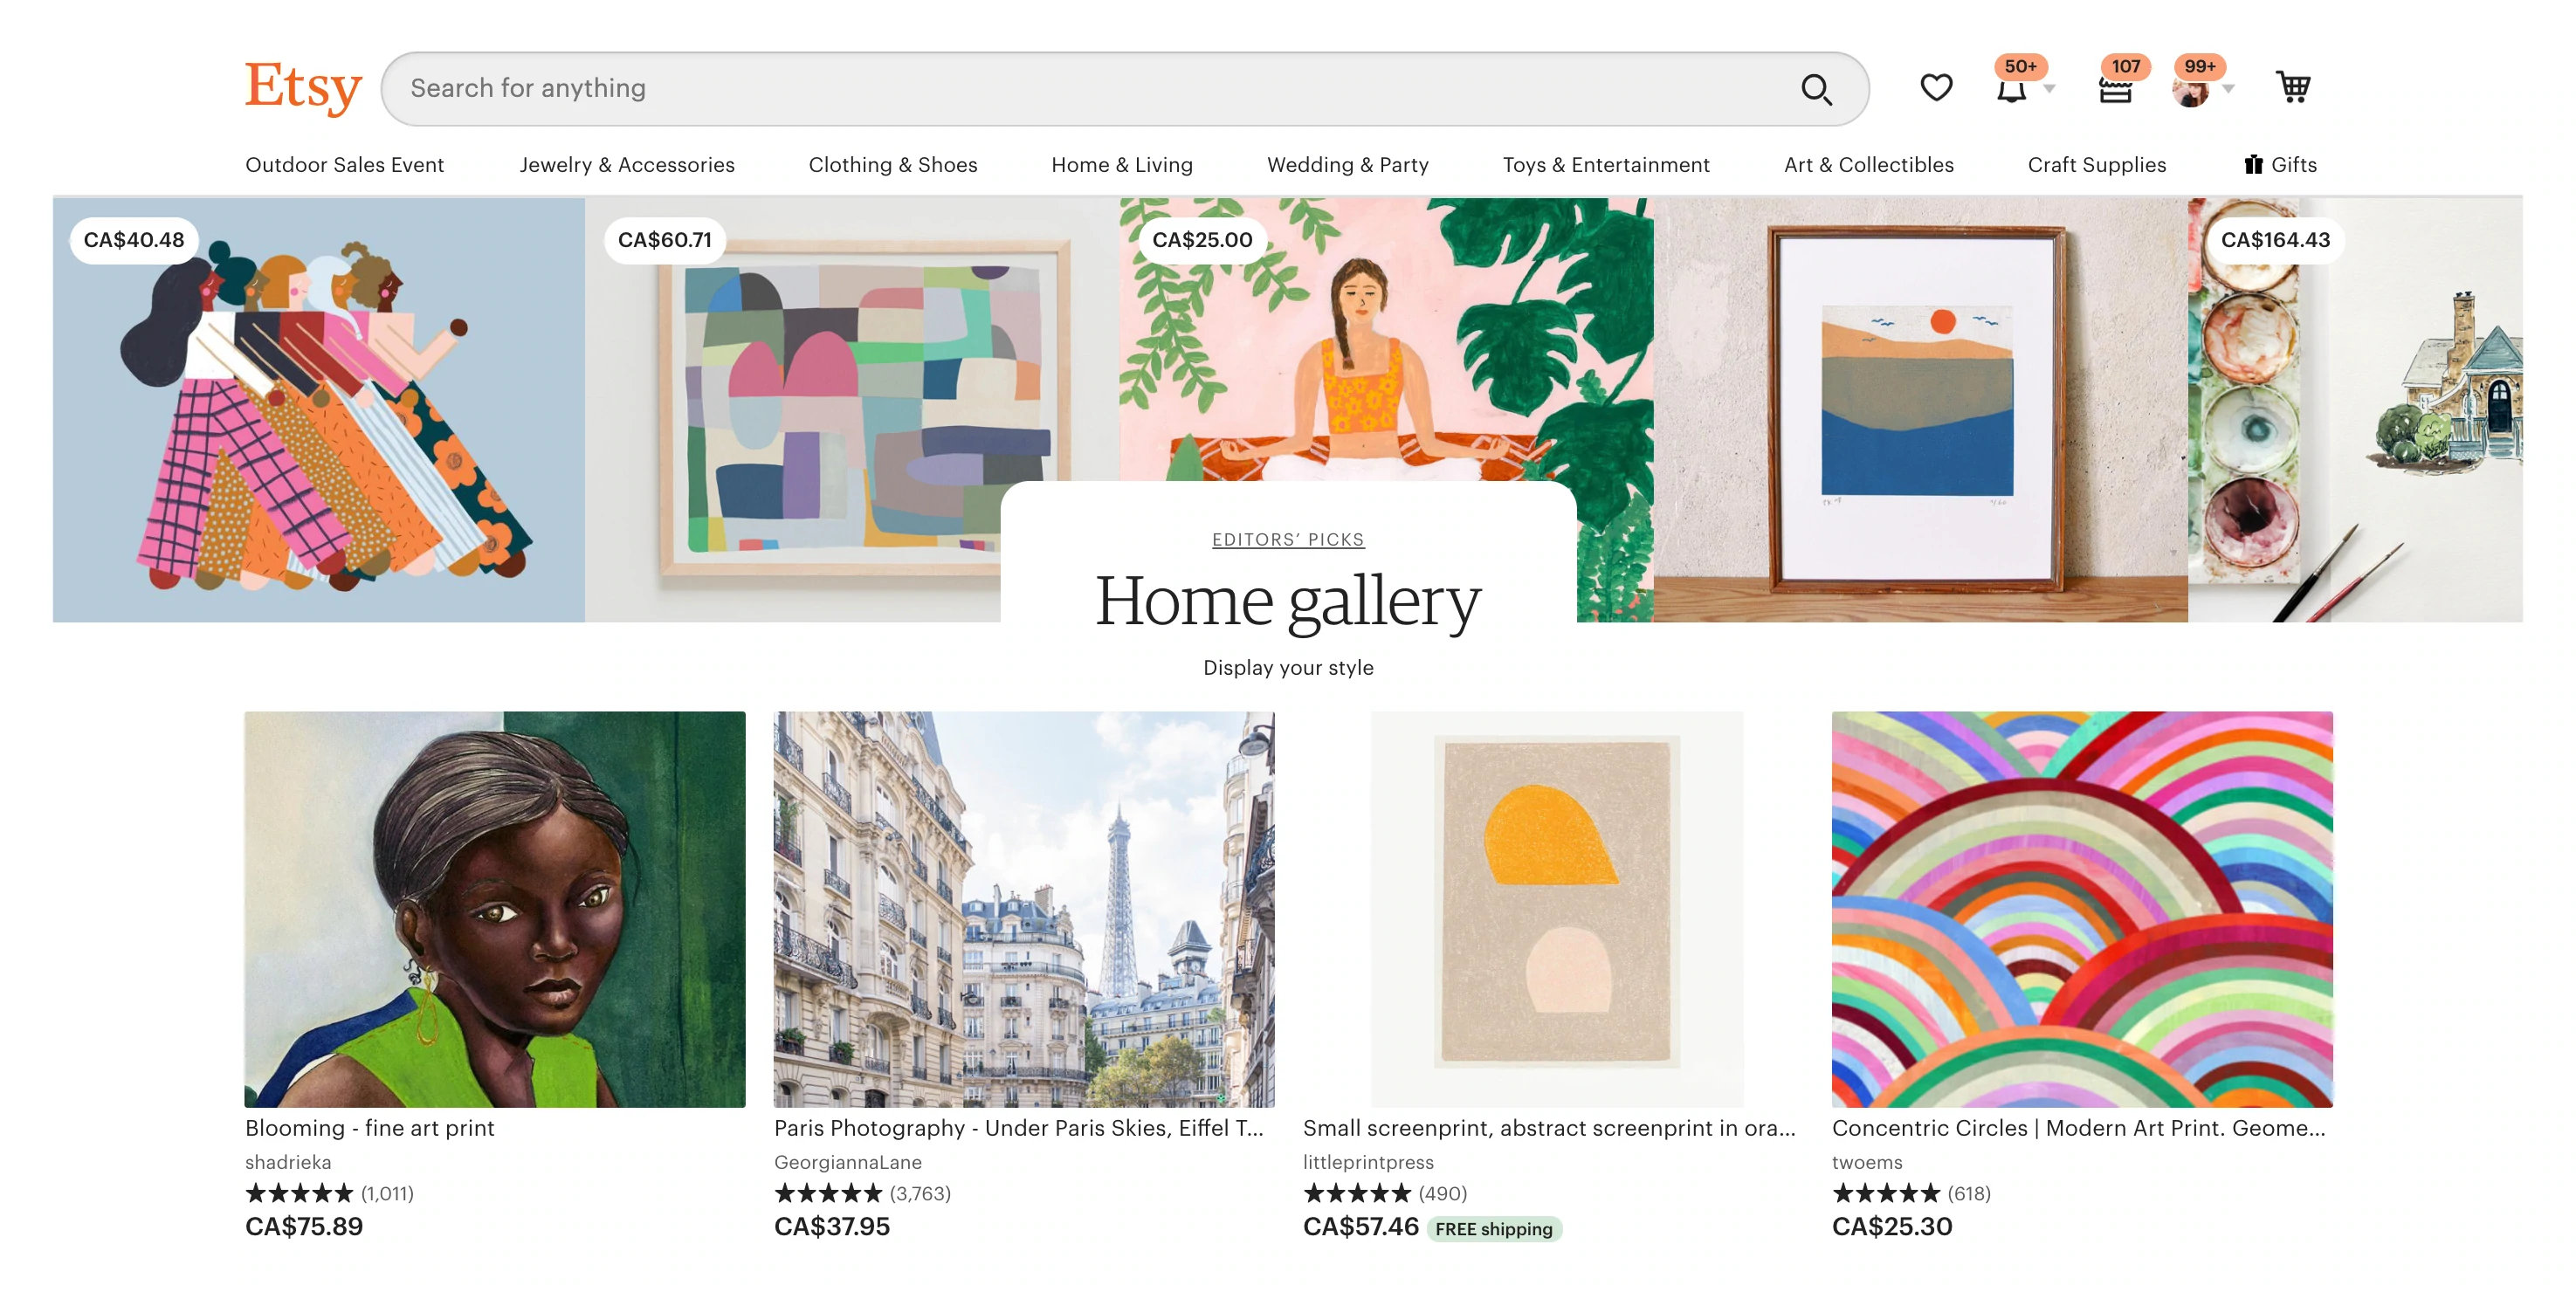Click the Gifts icon with label
Screen dimensions: 2576x1292
[2279, 165]
